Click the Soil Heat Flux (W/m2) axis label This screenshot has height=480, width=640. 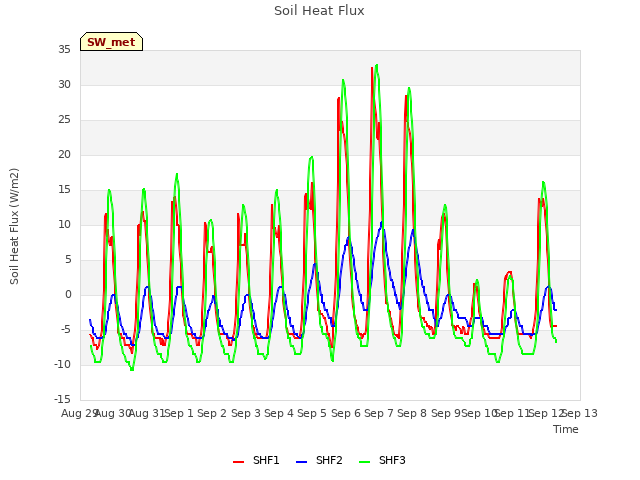point(14,226)
